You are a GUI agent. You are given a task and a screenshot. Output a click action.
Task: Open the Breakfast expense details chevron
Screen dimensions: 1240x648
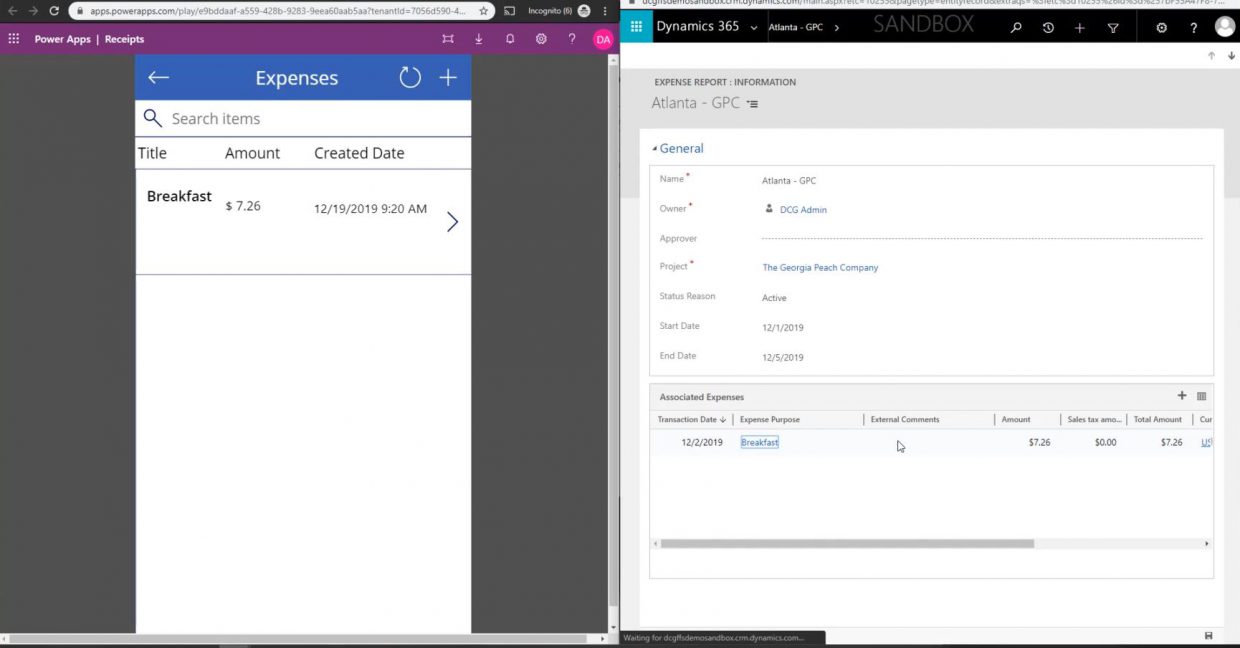click(x=452, y=222)
